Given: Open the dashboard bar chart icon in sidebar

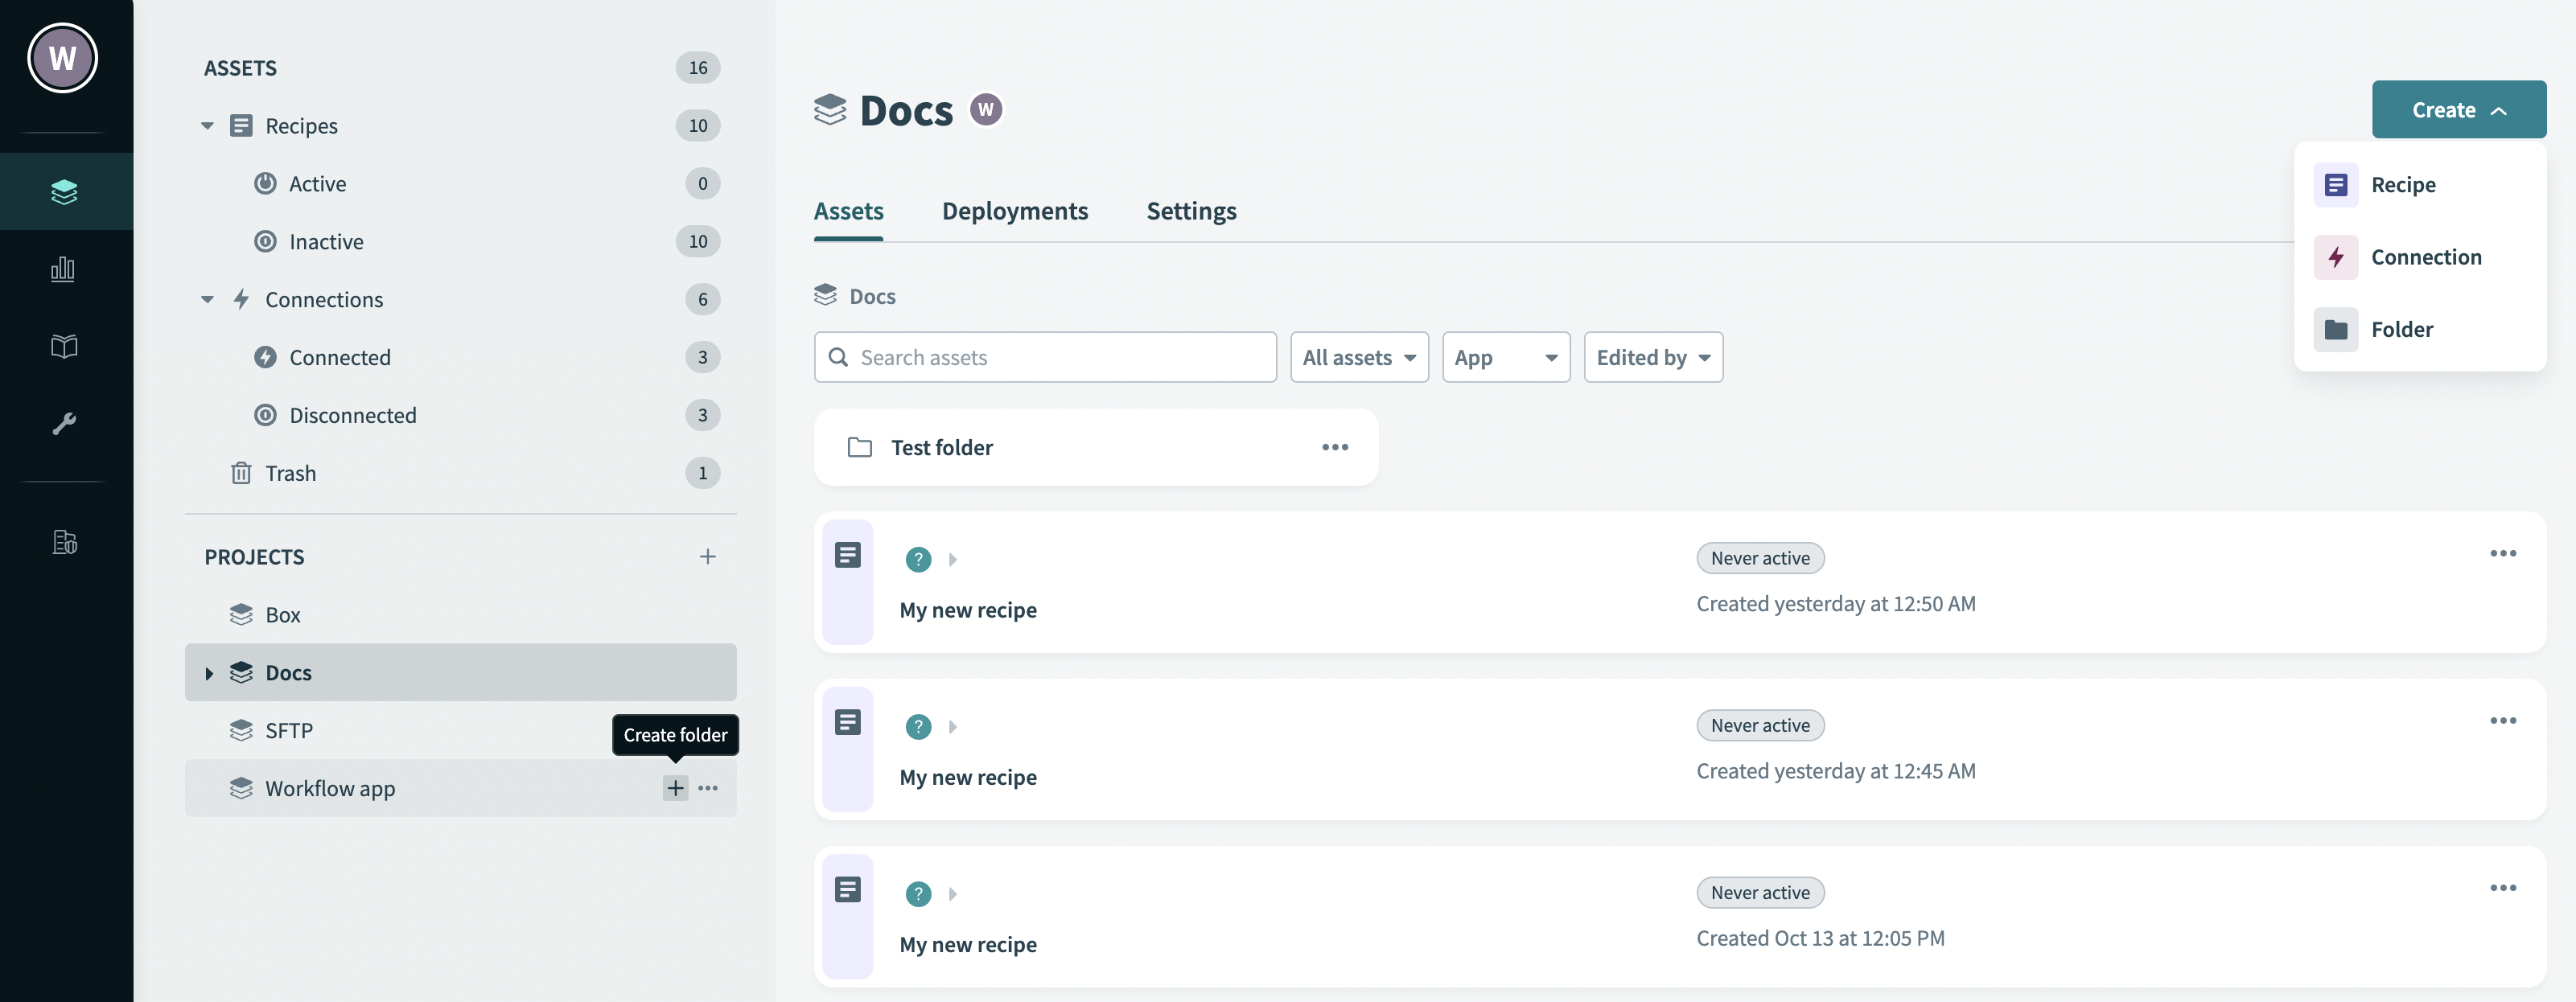Looking at the screenshot, I should pos(63,269).
